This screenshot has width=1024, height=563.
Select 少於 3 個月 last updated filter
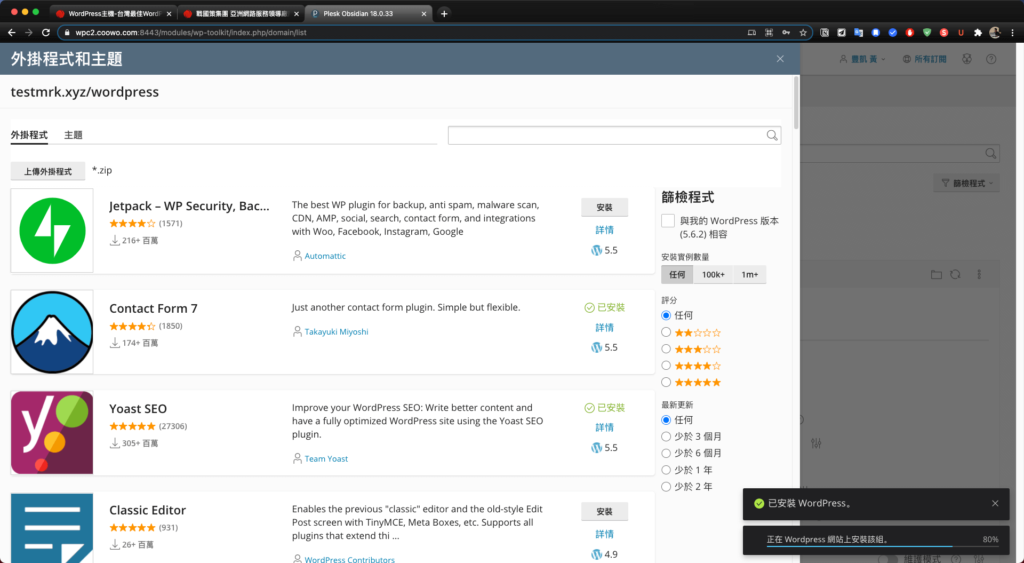[666, 436]
